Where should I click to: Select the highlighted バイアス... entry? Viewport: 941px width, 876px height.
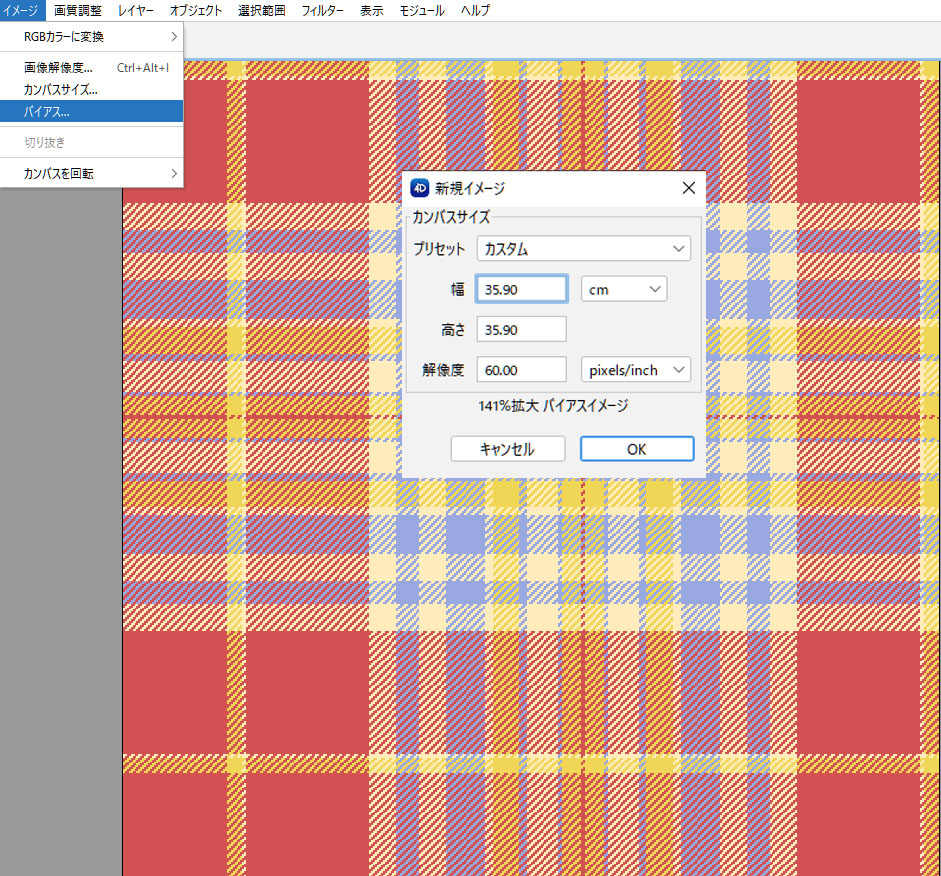pos(92,111)
